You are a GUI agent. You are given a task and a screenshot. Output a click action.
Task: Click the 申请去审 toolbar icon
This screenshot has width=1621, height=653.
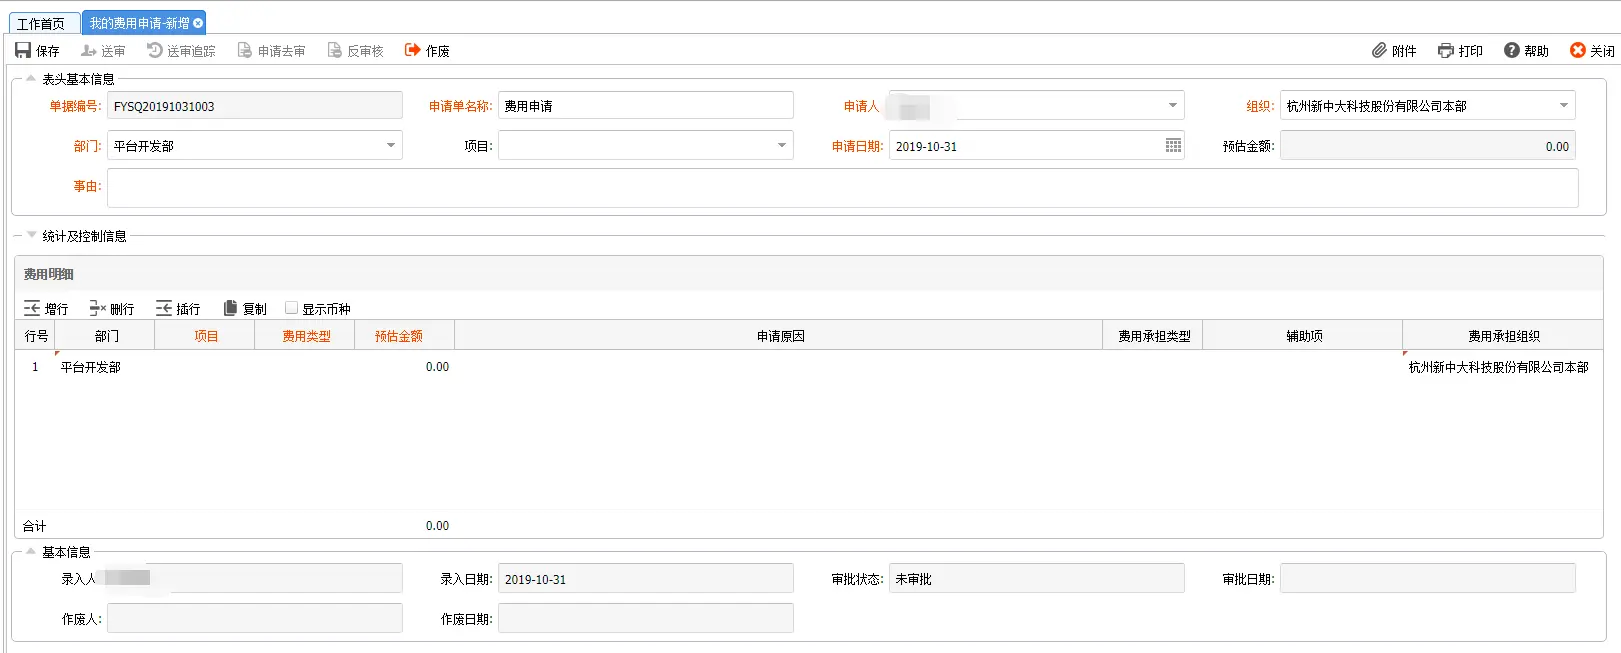click(245, 50)
